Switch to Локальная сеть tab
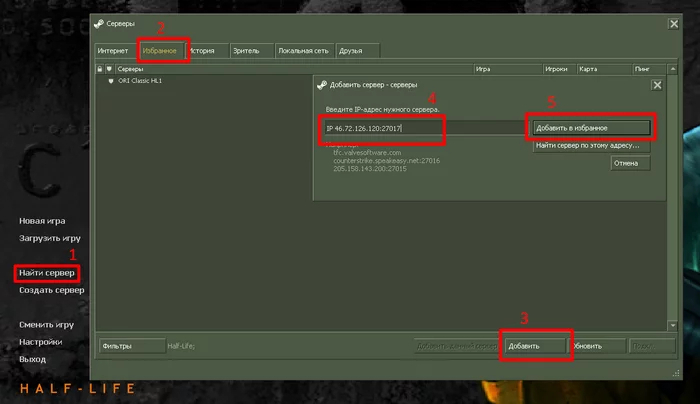 coord(304,51)
